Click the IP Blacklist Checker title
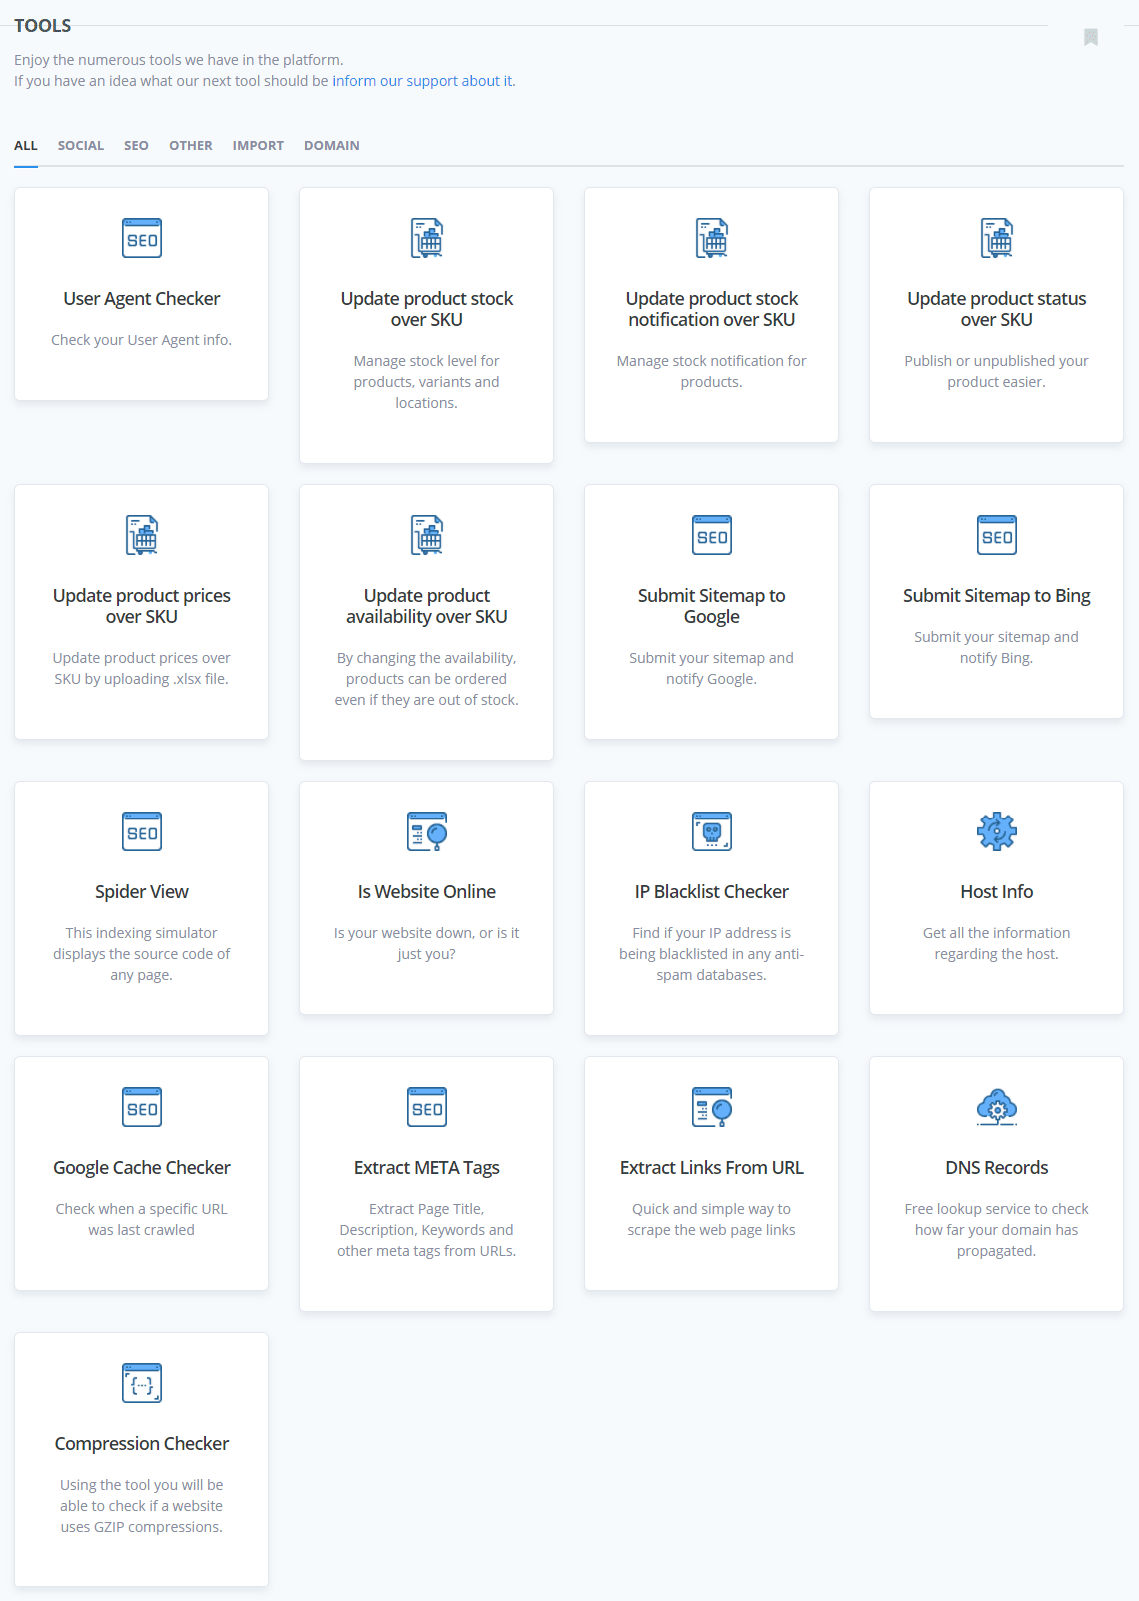 (x=712, y=892)
